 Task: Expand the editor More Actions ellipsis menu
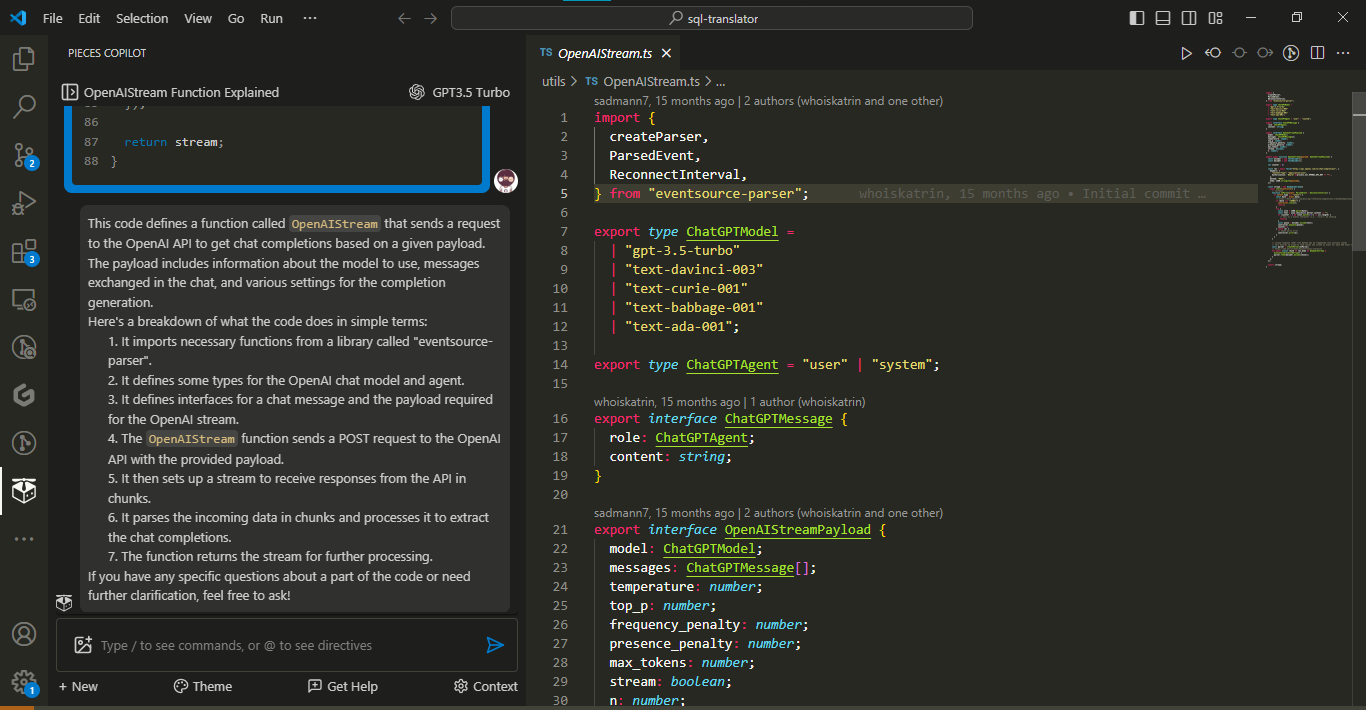point(1343,53)
